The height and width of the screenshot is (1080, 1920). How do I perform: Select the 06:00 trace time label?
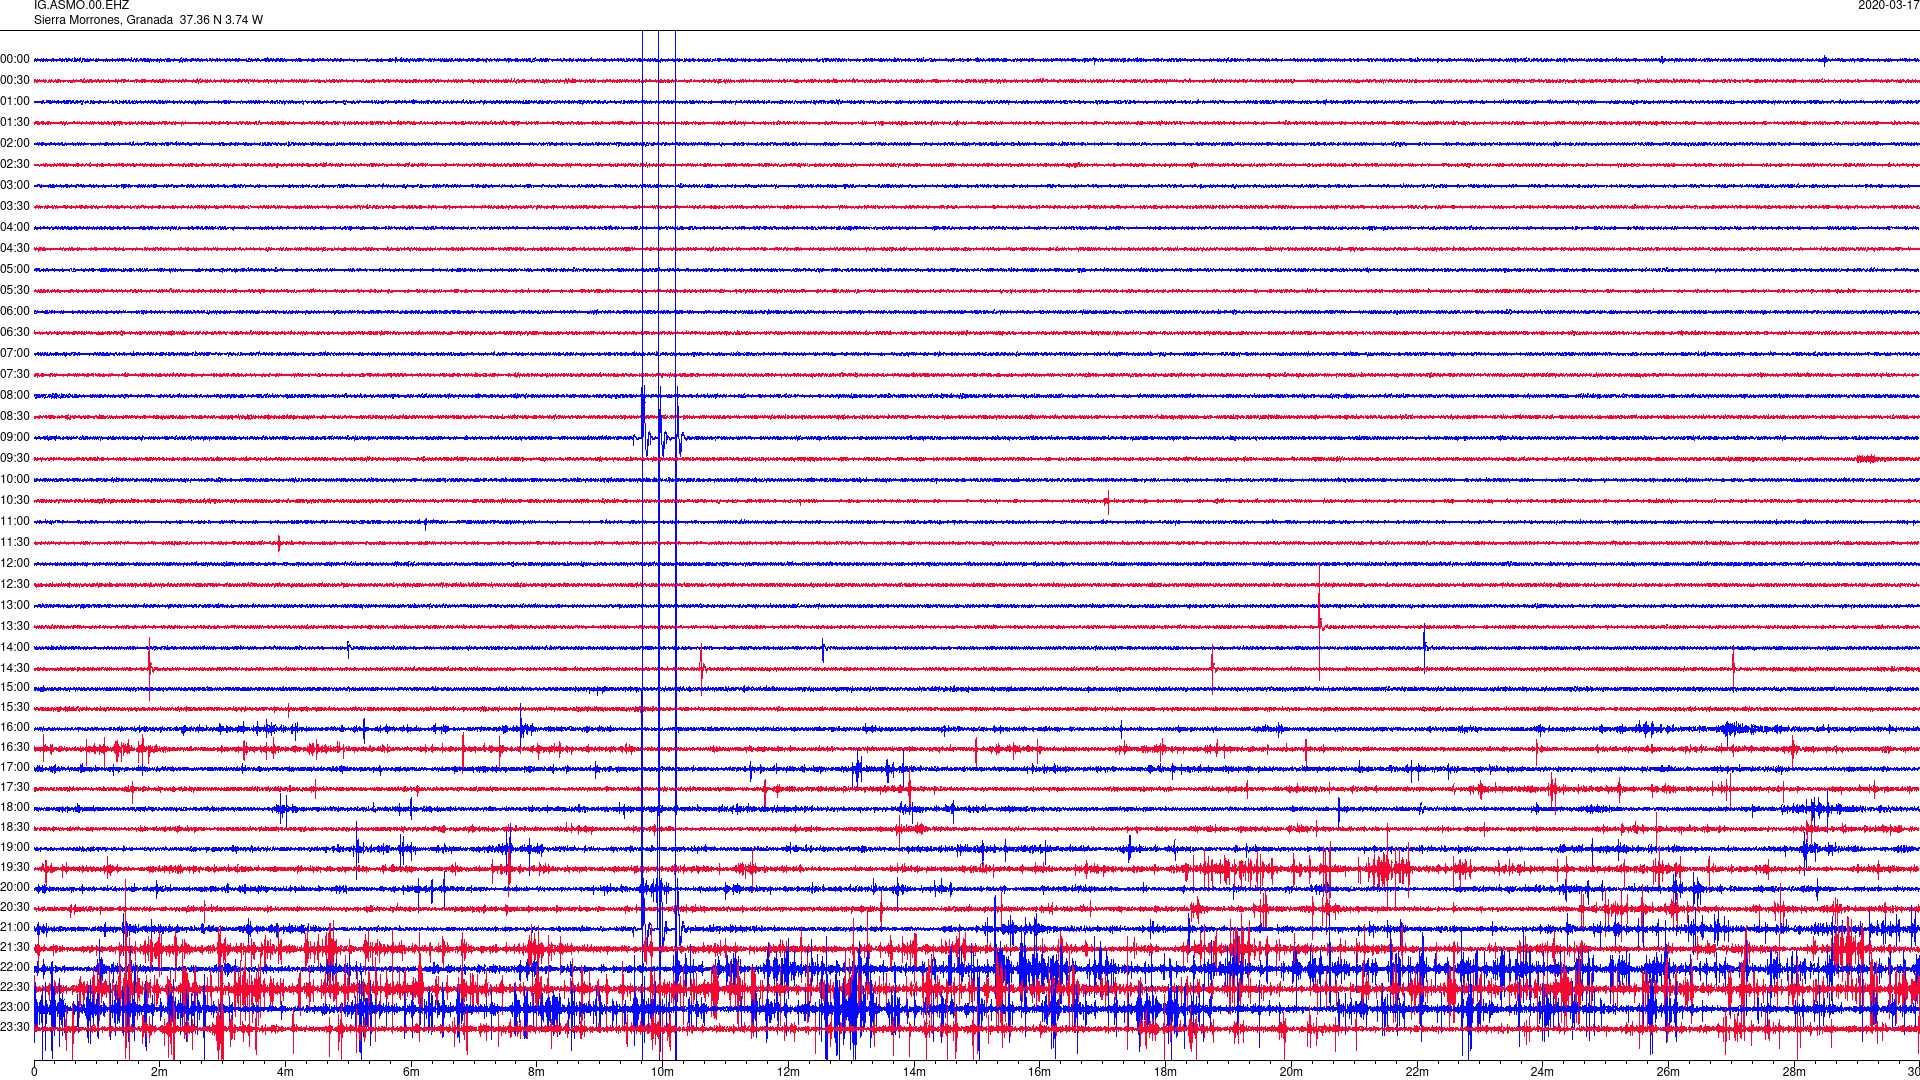15,312
